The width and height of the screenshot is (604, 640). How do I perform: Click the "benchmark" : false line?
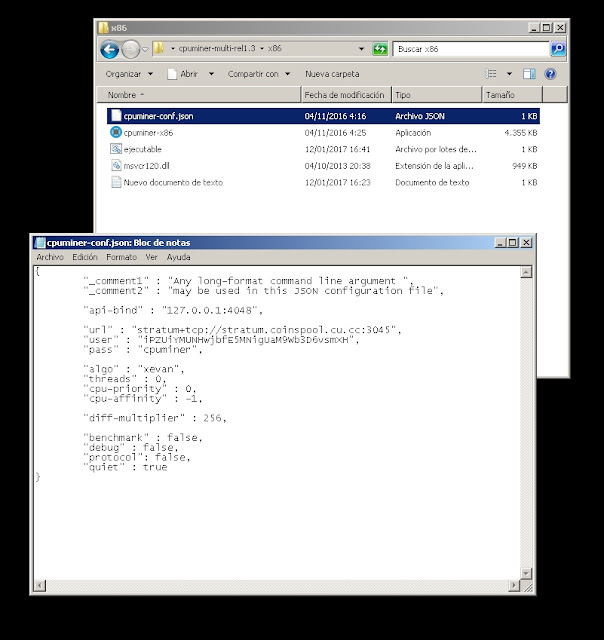[x=143, y=438]
